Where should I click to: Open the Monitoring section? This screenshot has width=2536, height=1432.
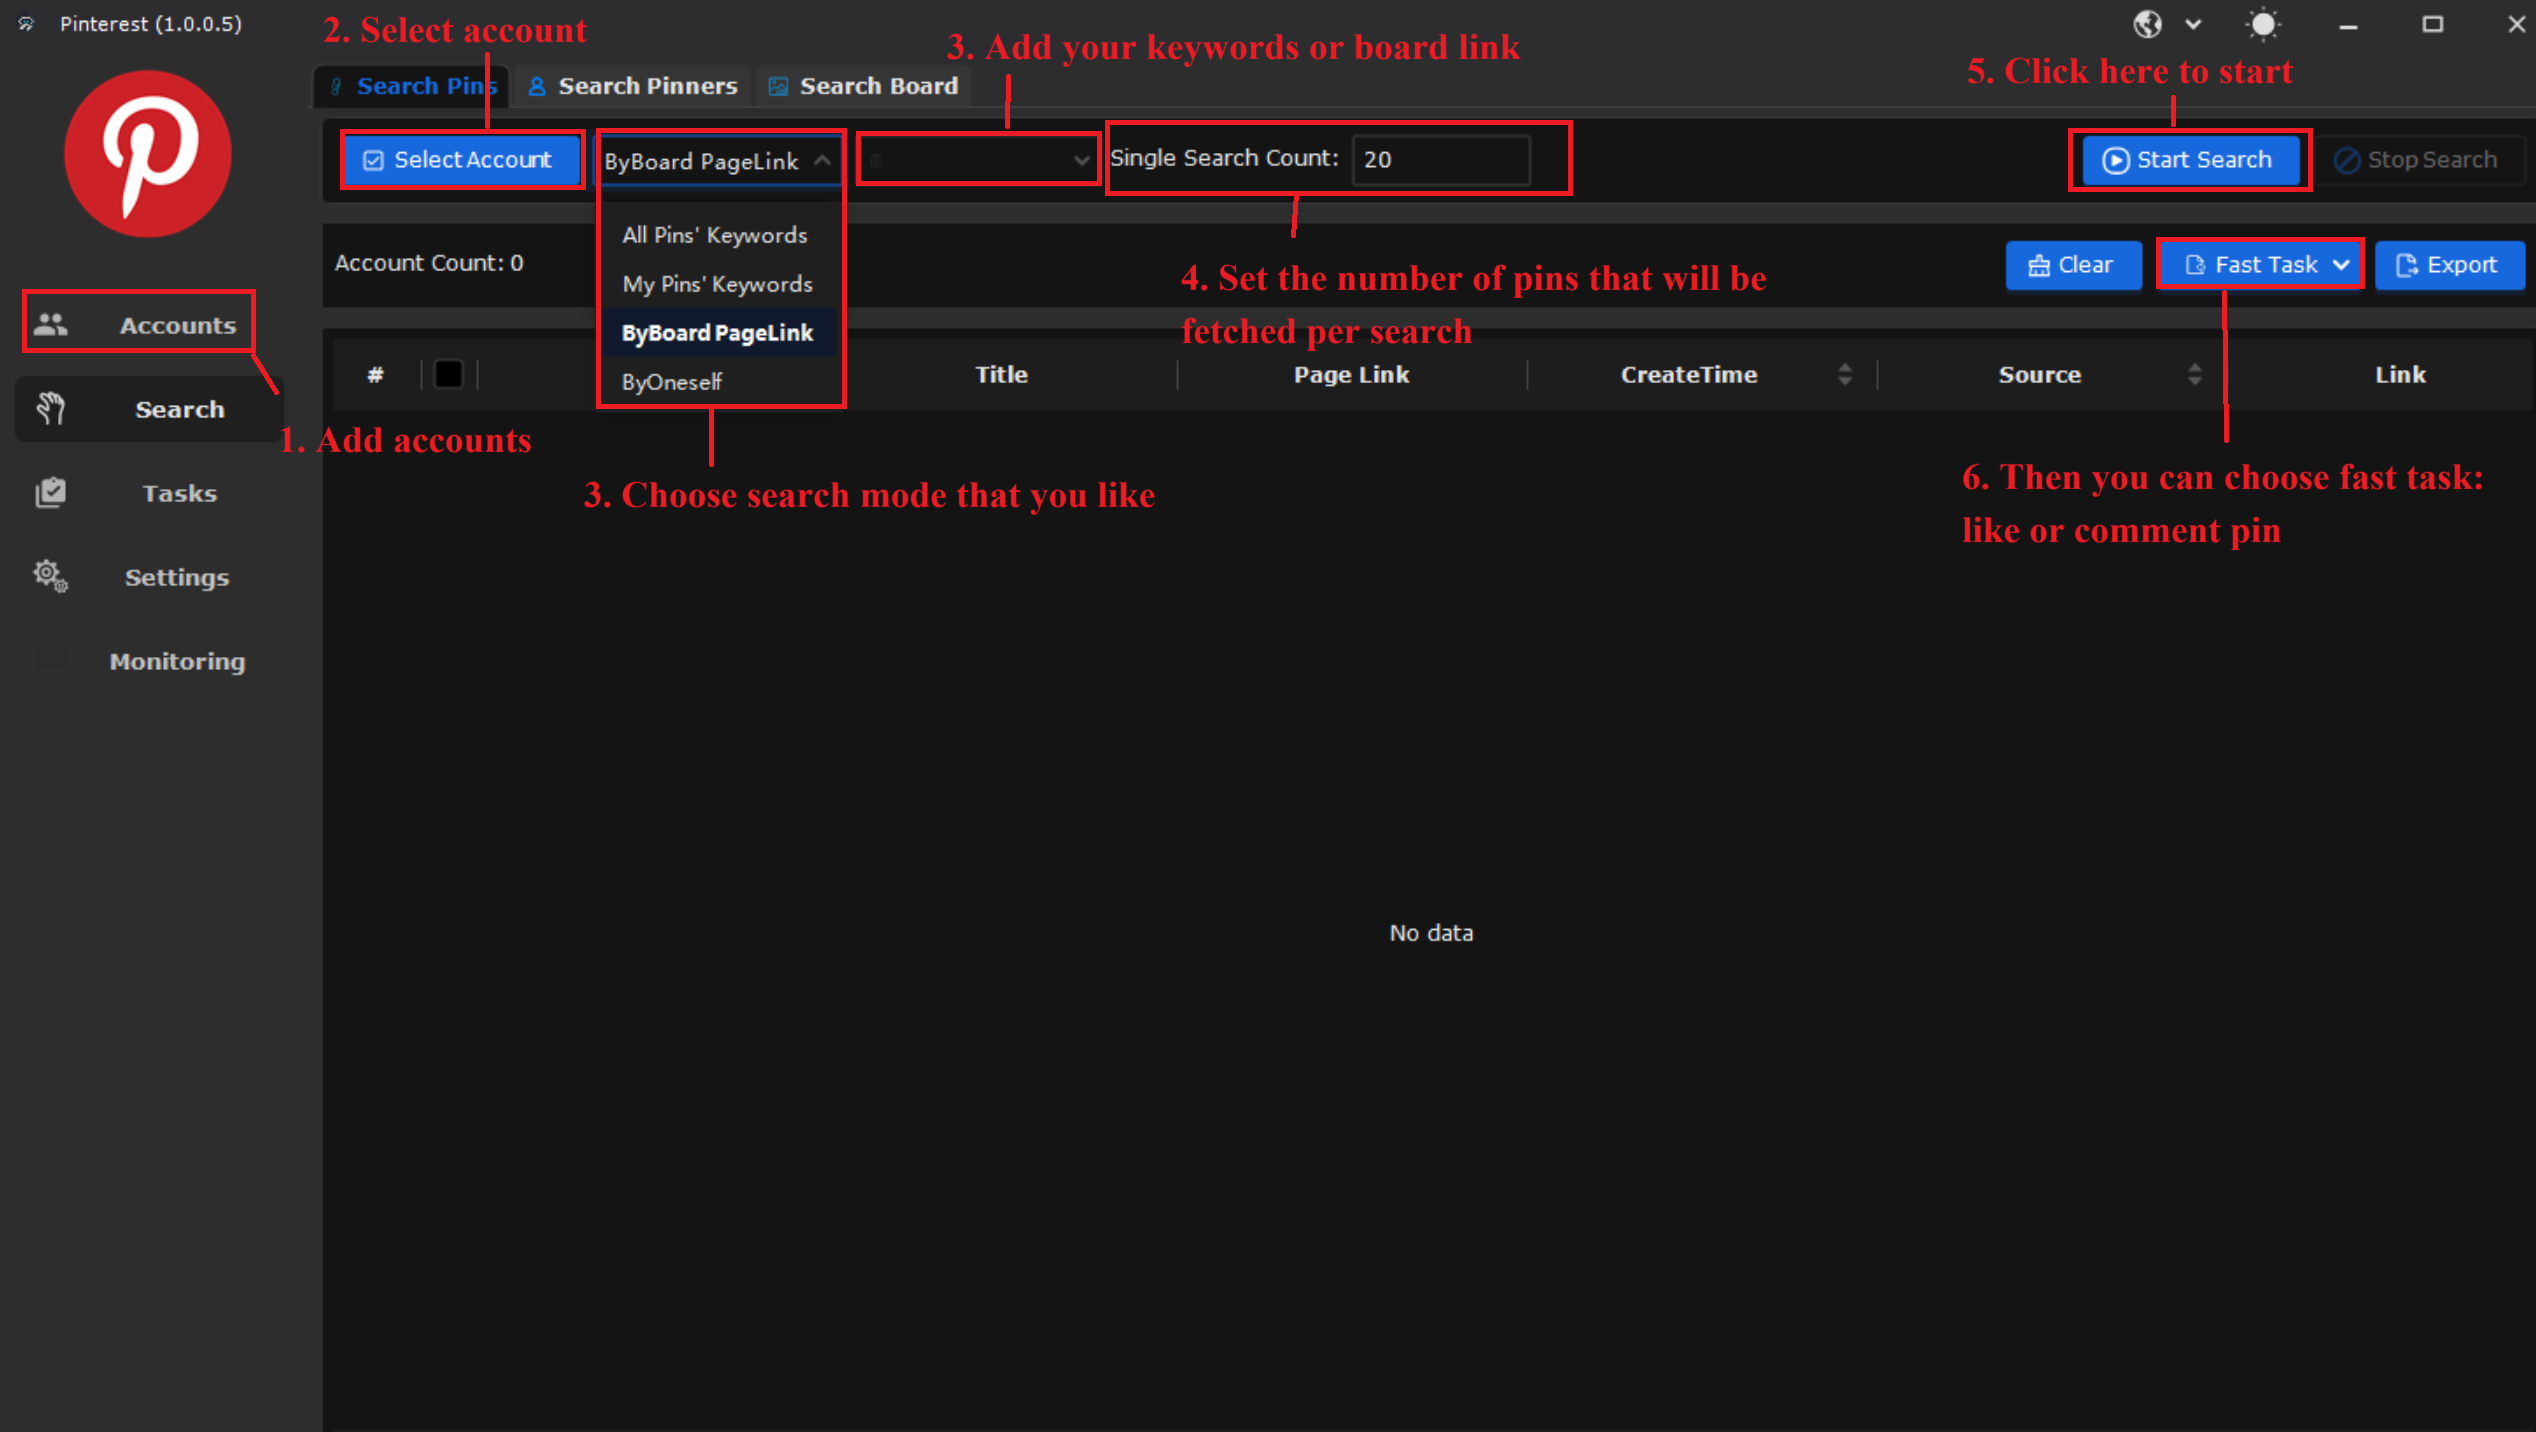148,661
